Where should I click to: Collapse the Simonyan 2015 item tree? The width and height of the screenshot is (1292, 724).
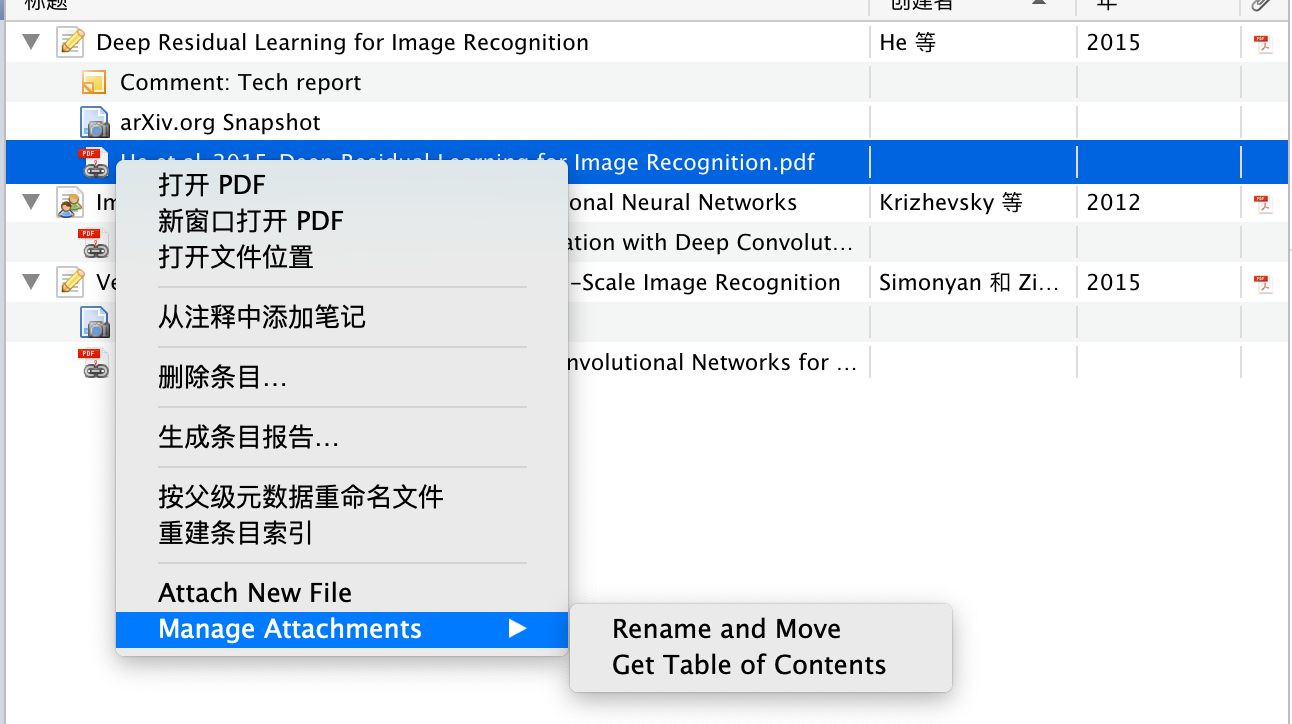pos(32,282)
